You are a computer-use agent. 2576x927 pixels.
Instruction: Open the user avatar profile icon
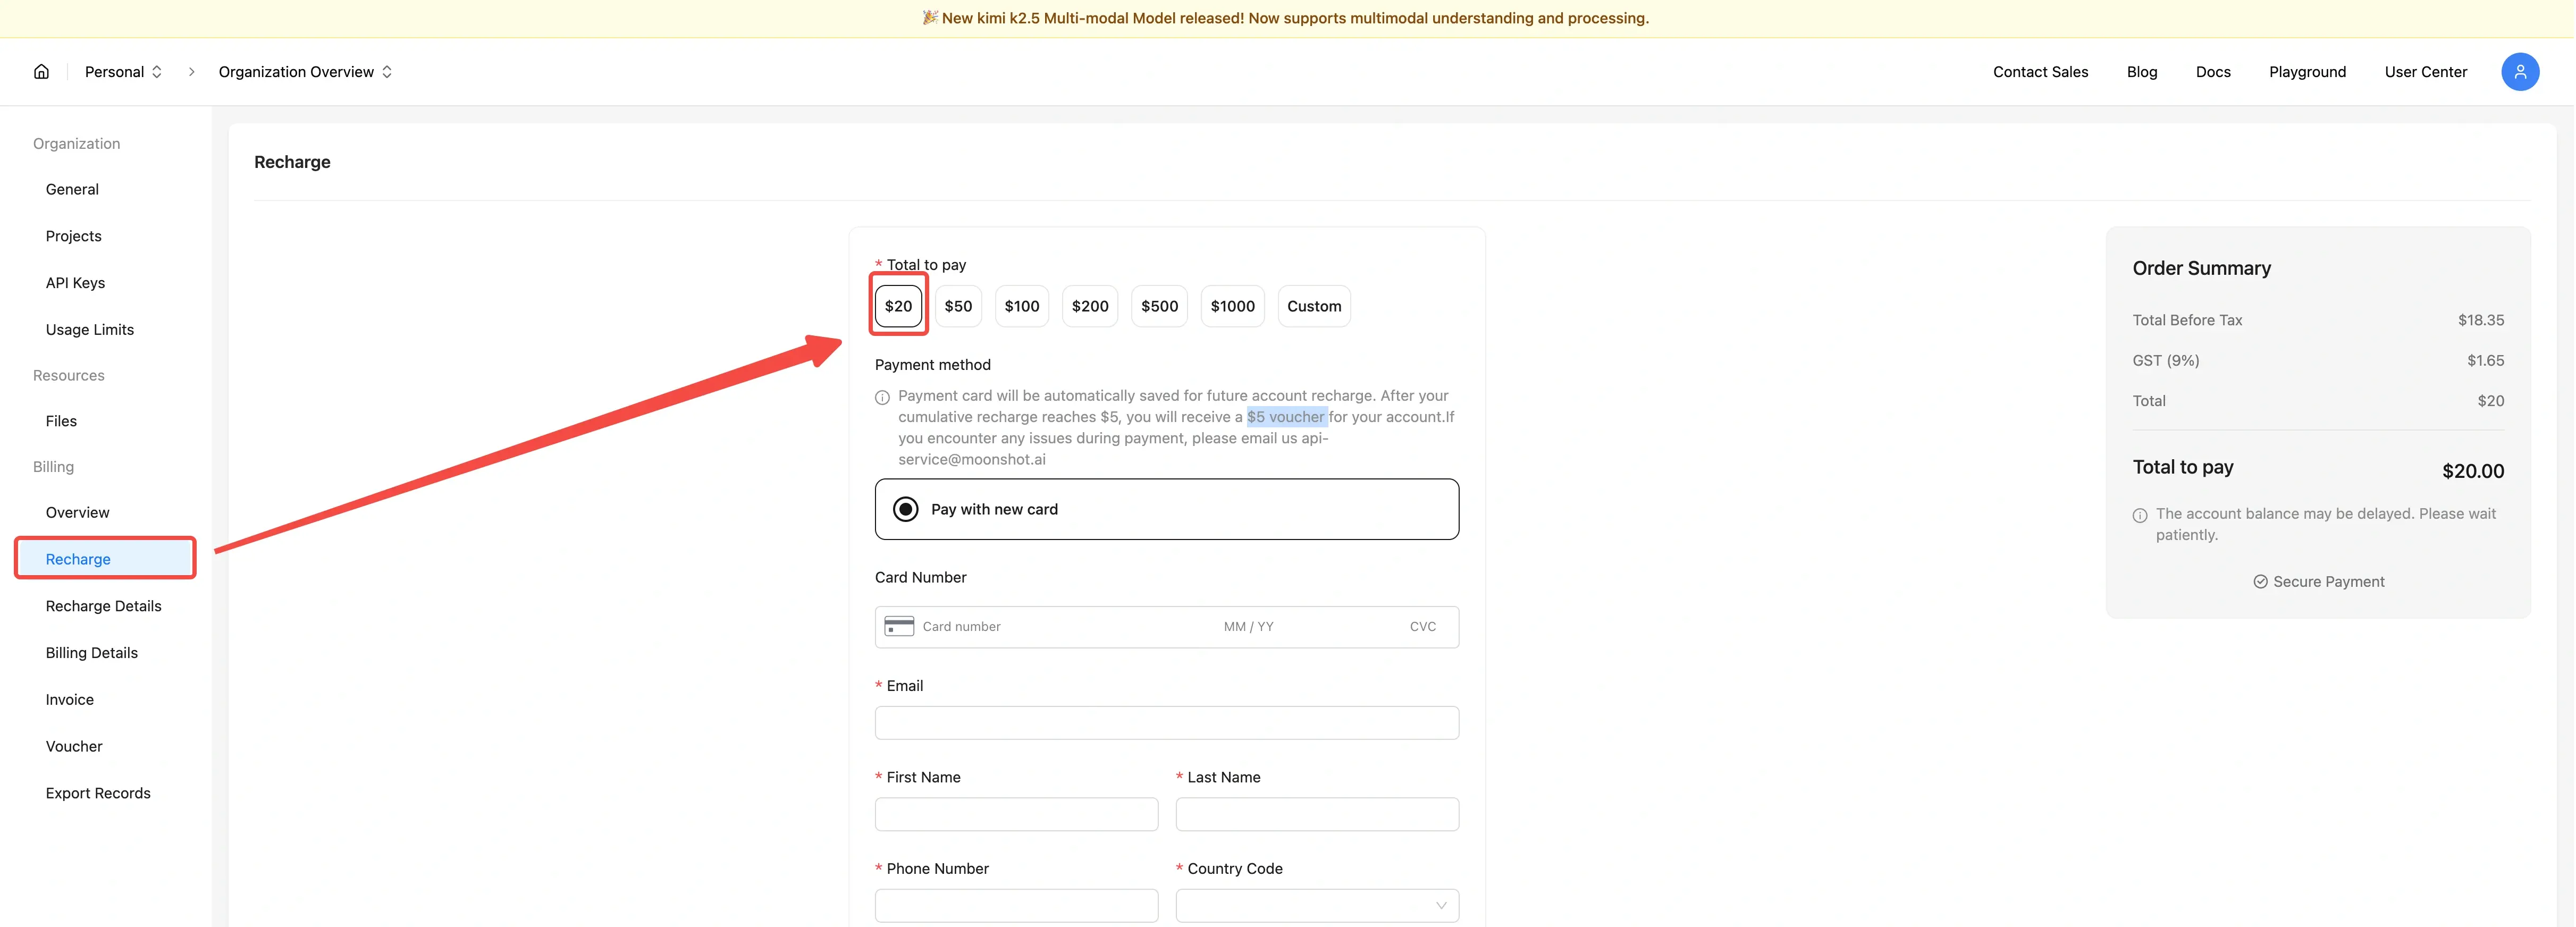click(2519, 72)
